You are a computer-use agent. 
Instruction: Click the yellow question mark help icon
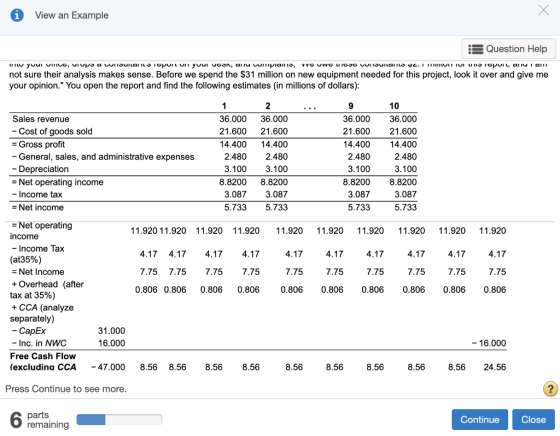[550, 389]
